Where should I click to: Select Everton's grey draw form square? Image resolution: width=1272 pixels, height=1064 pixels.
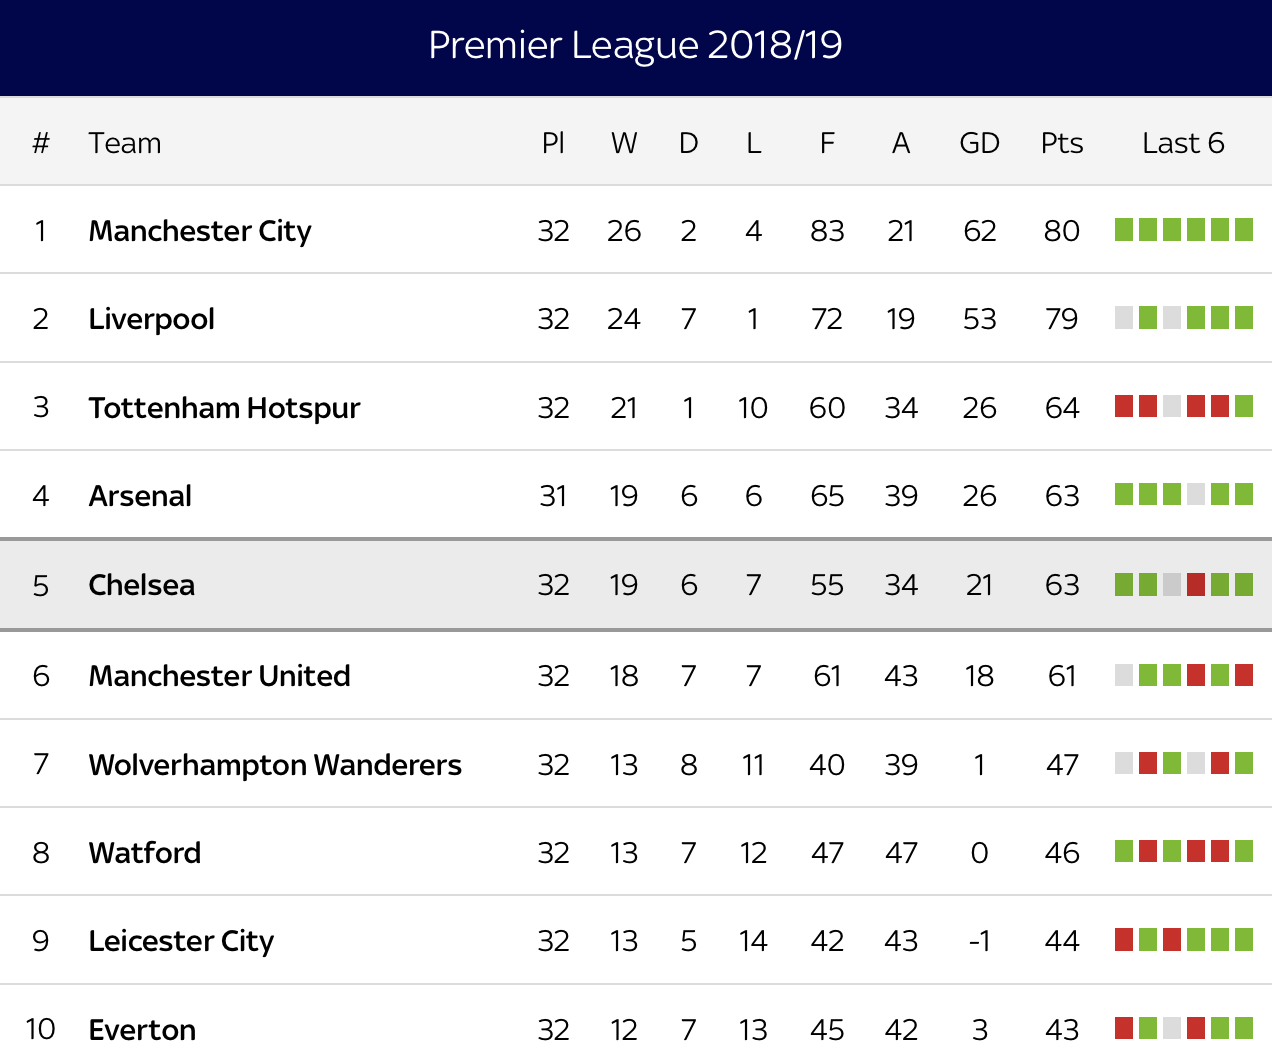pos(1172,1028)
